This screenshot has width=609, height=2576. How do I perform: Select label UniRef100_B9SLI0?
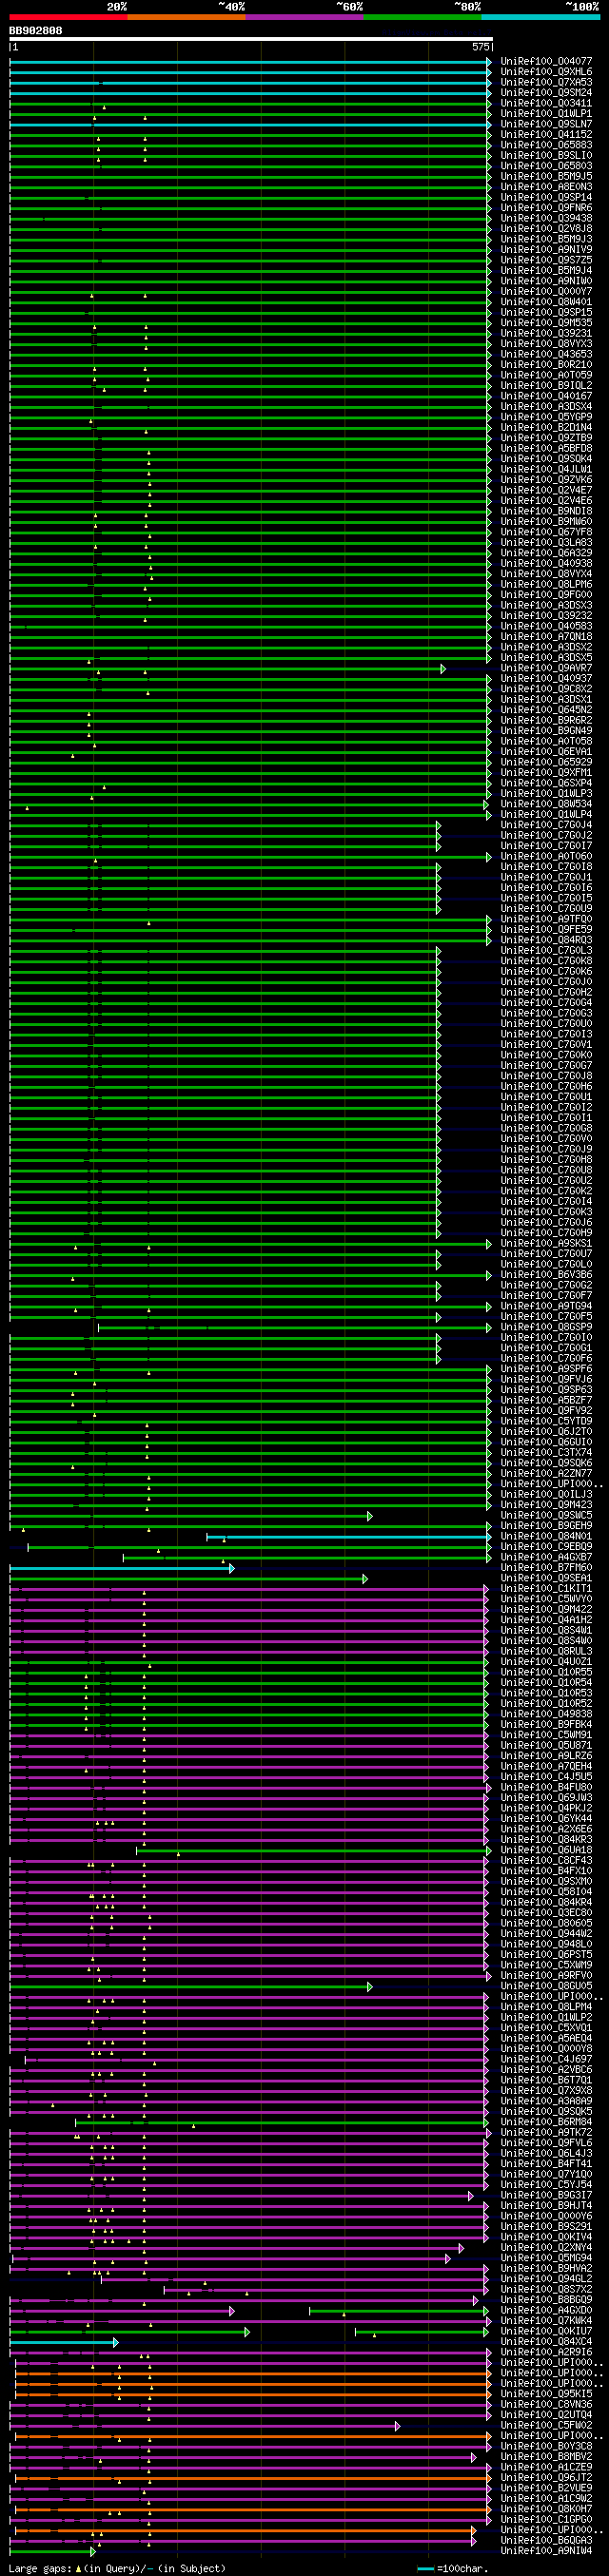point(546,156)
